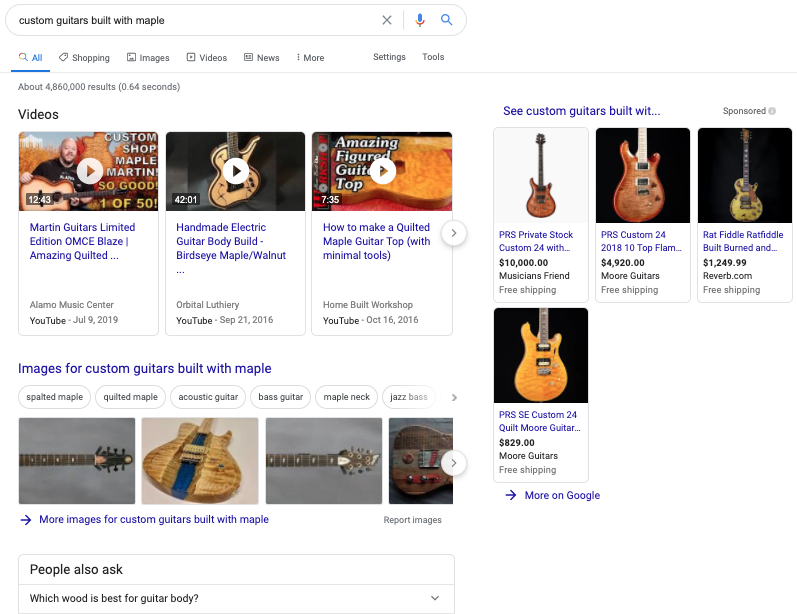Open the partially visible brown guitar image
Viewport: 797px width, 614px height.
click(x=421, y=461)
